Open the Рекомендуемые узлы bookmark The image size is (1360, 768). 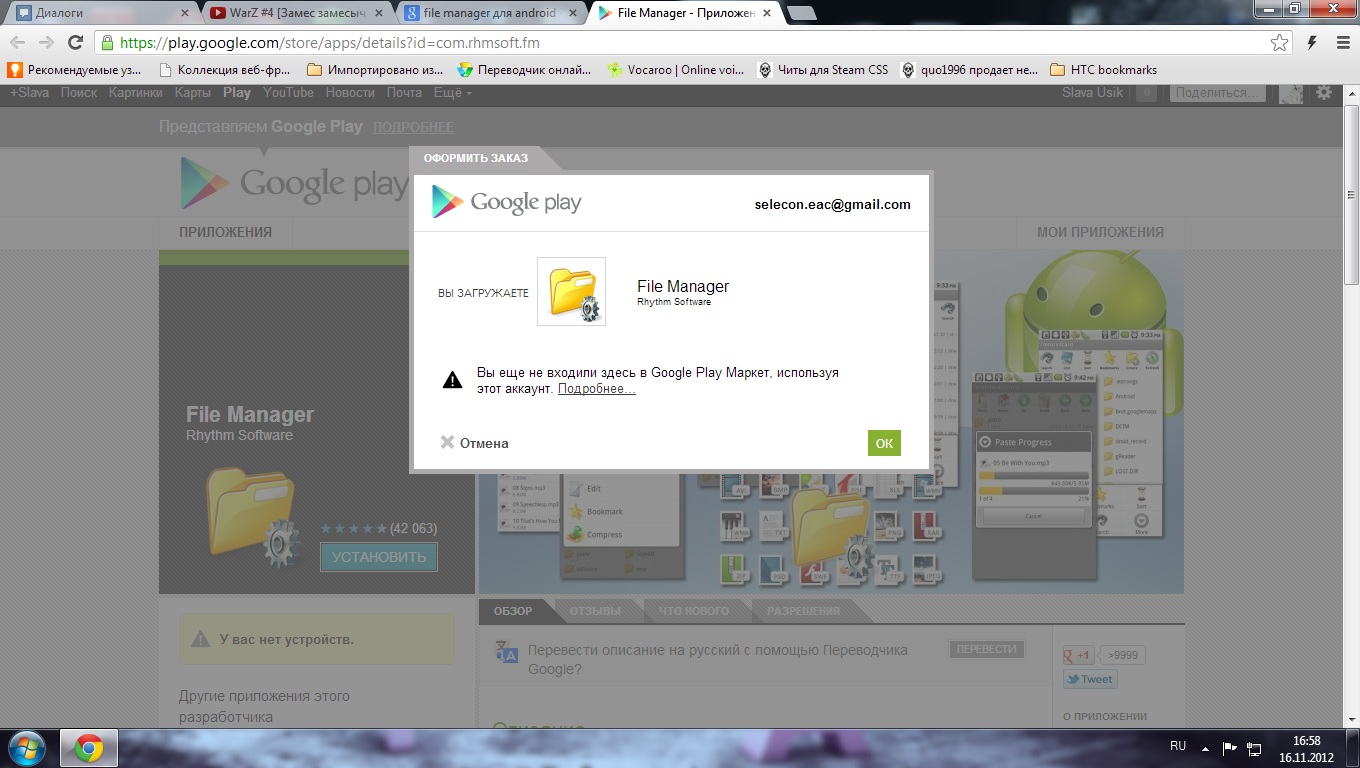tap(75, 70)
